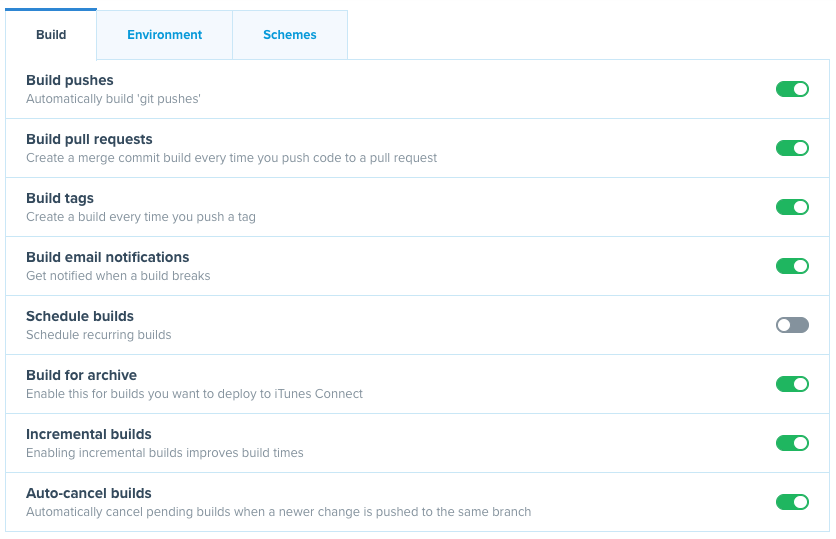Click the 'Build for archive' title text

tap(82, 375)
